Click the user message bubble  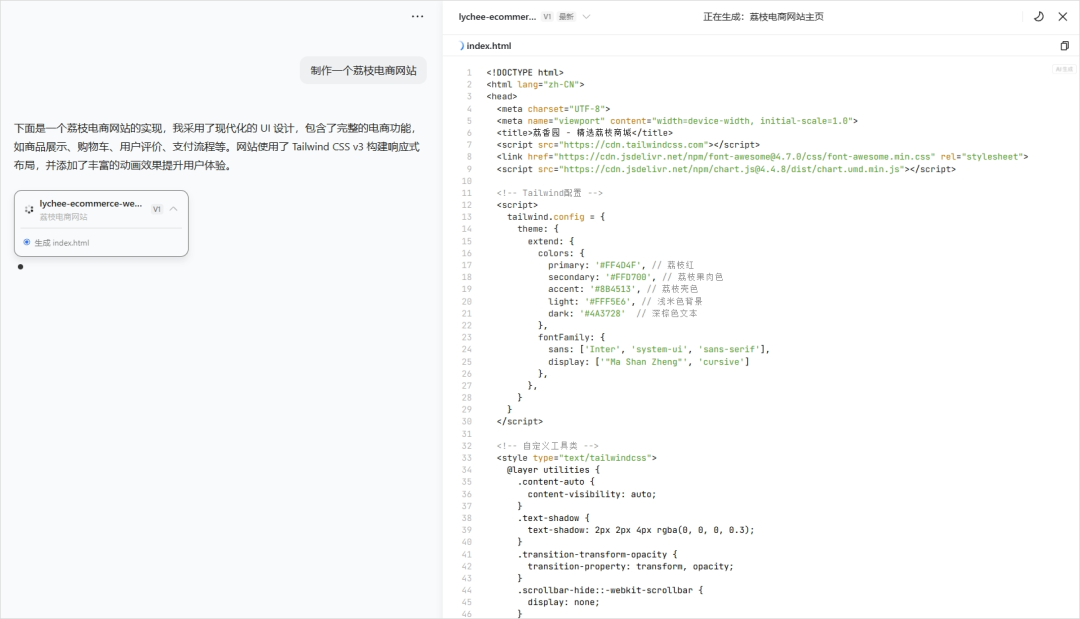(363, 70)
